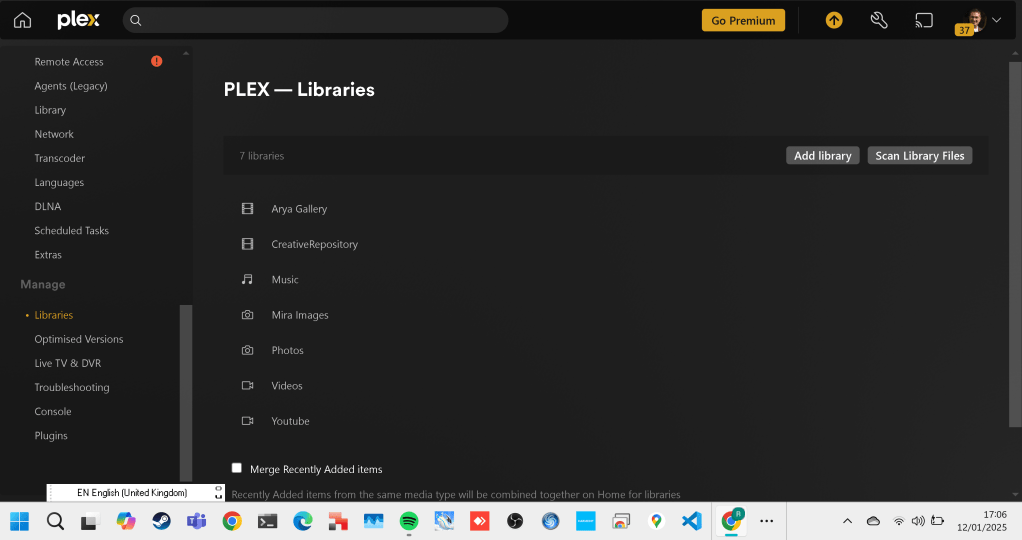Image resolution: width=1022 pixels, height=540 pixels.
Task: Click film icon beside Arya Gallery
Action: click(247, 209)
